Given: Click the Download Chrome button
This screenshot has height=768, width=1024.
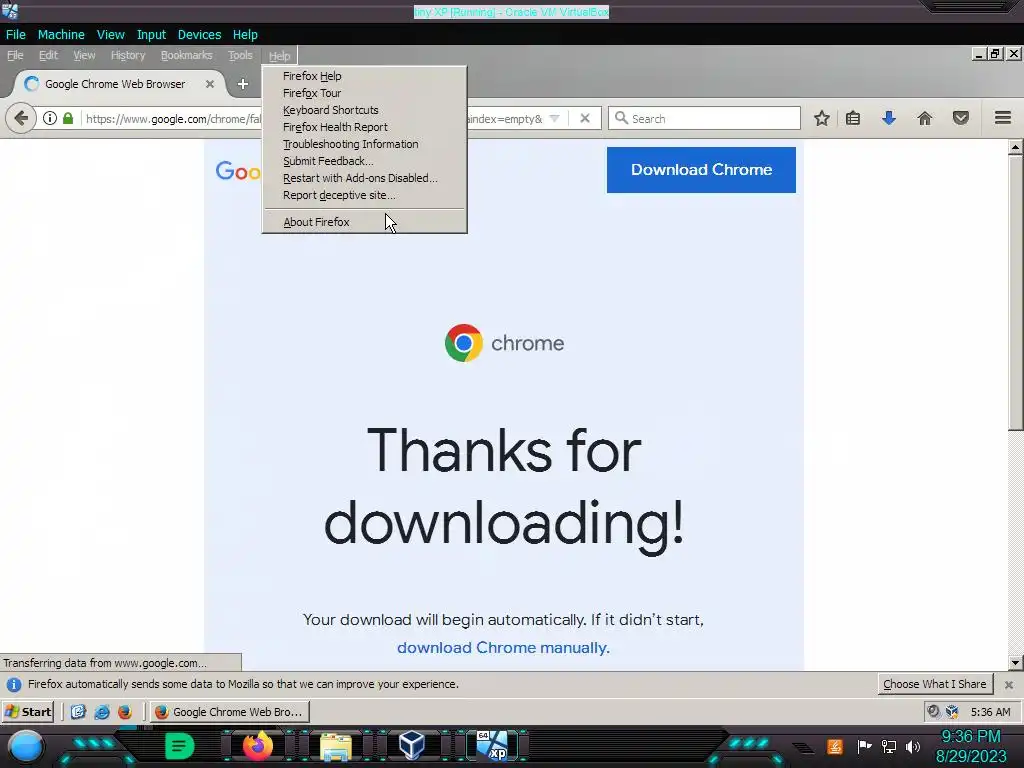Looking at the screenshot, I should click(701, 170).
